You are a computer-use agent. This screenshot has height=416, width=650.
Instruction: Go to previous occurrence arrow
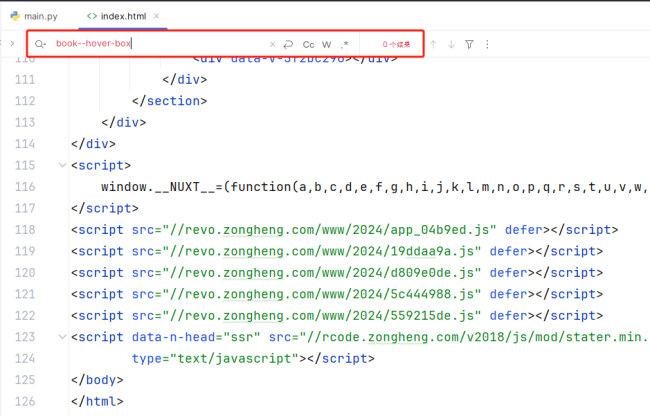(x=433, y=44)
